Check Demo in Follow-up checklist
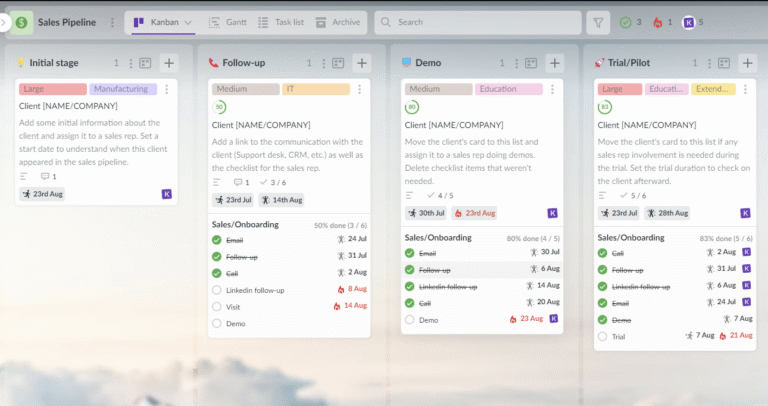Screen dimensions: 768x406 click(217, 323)
